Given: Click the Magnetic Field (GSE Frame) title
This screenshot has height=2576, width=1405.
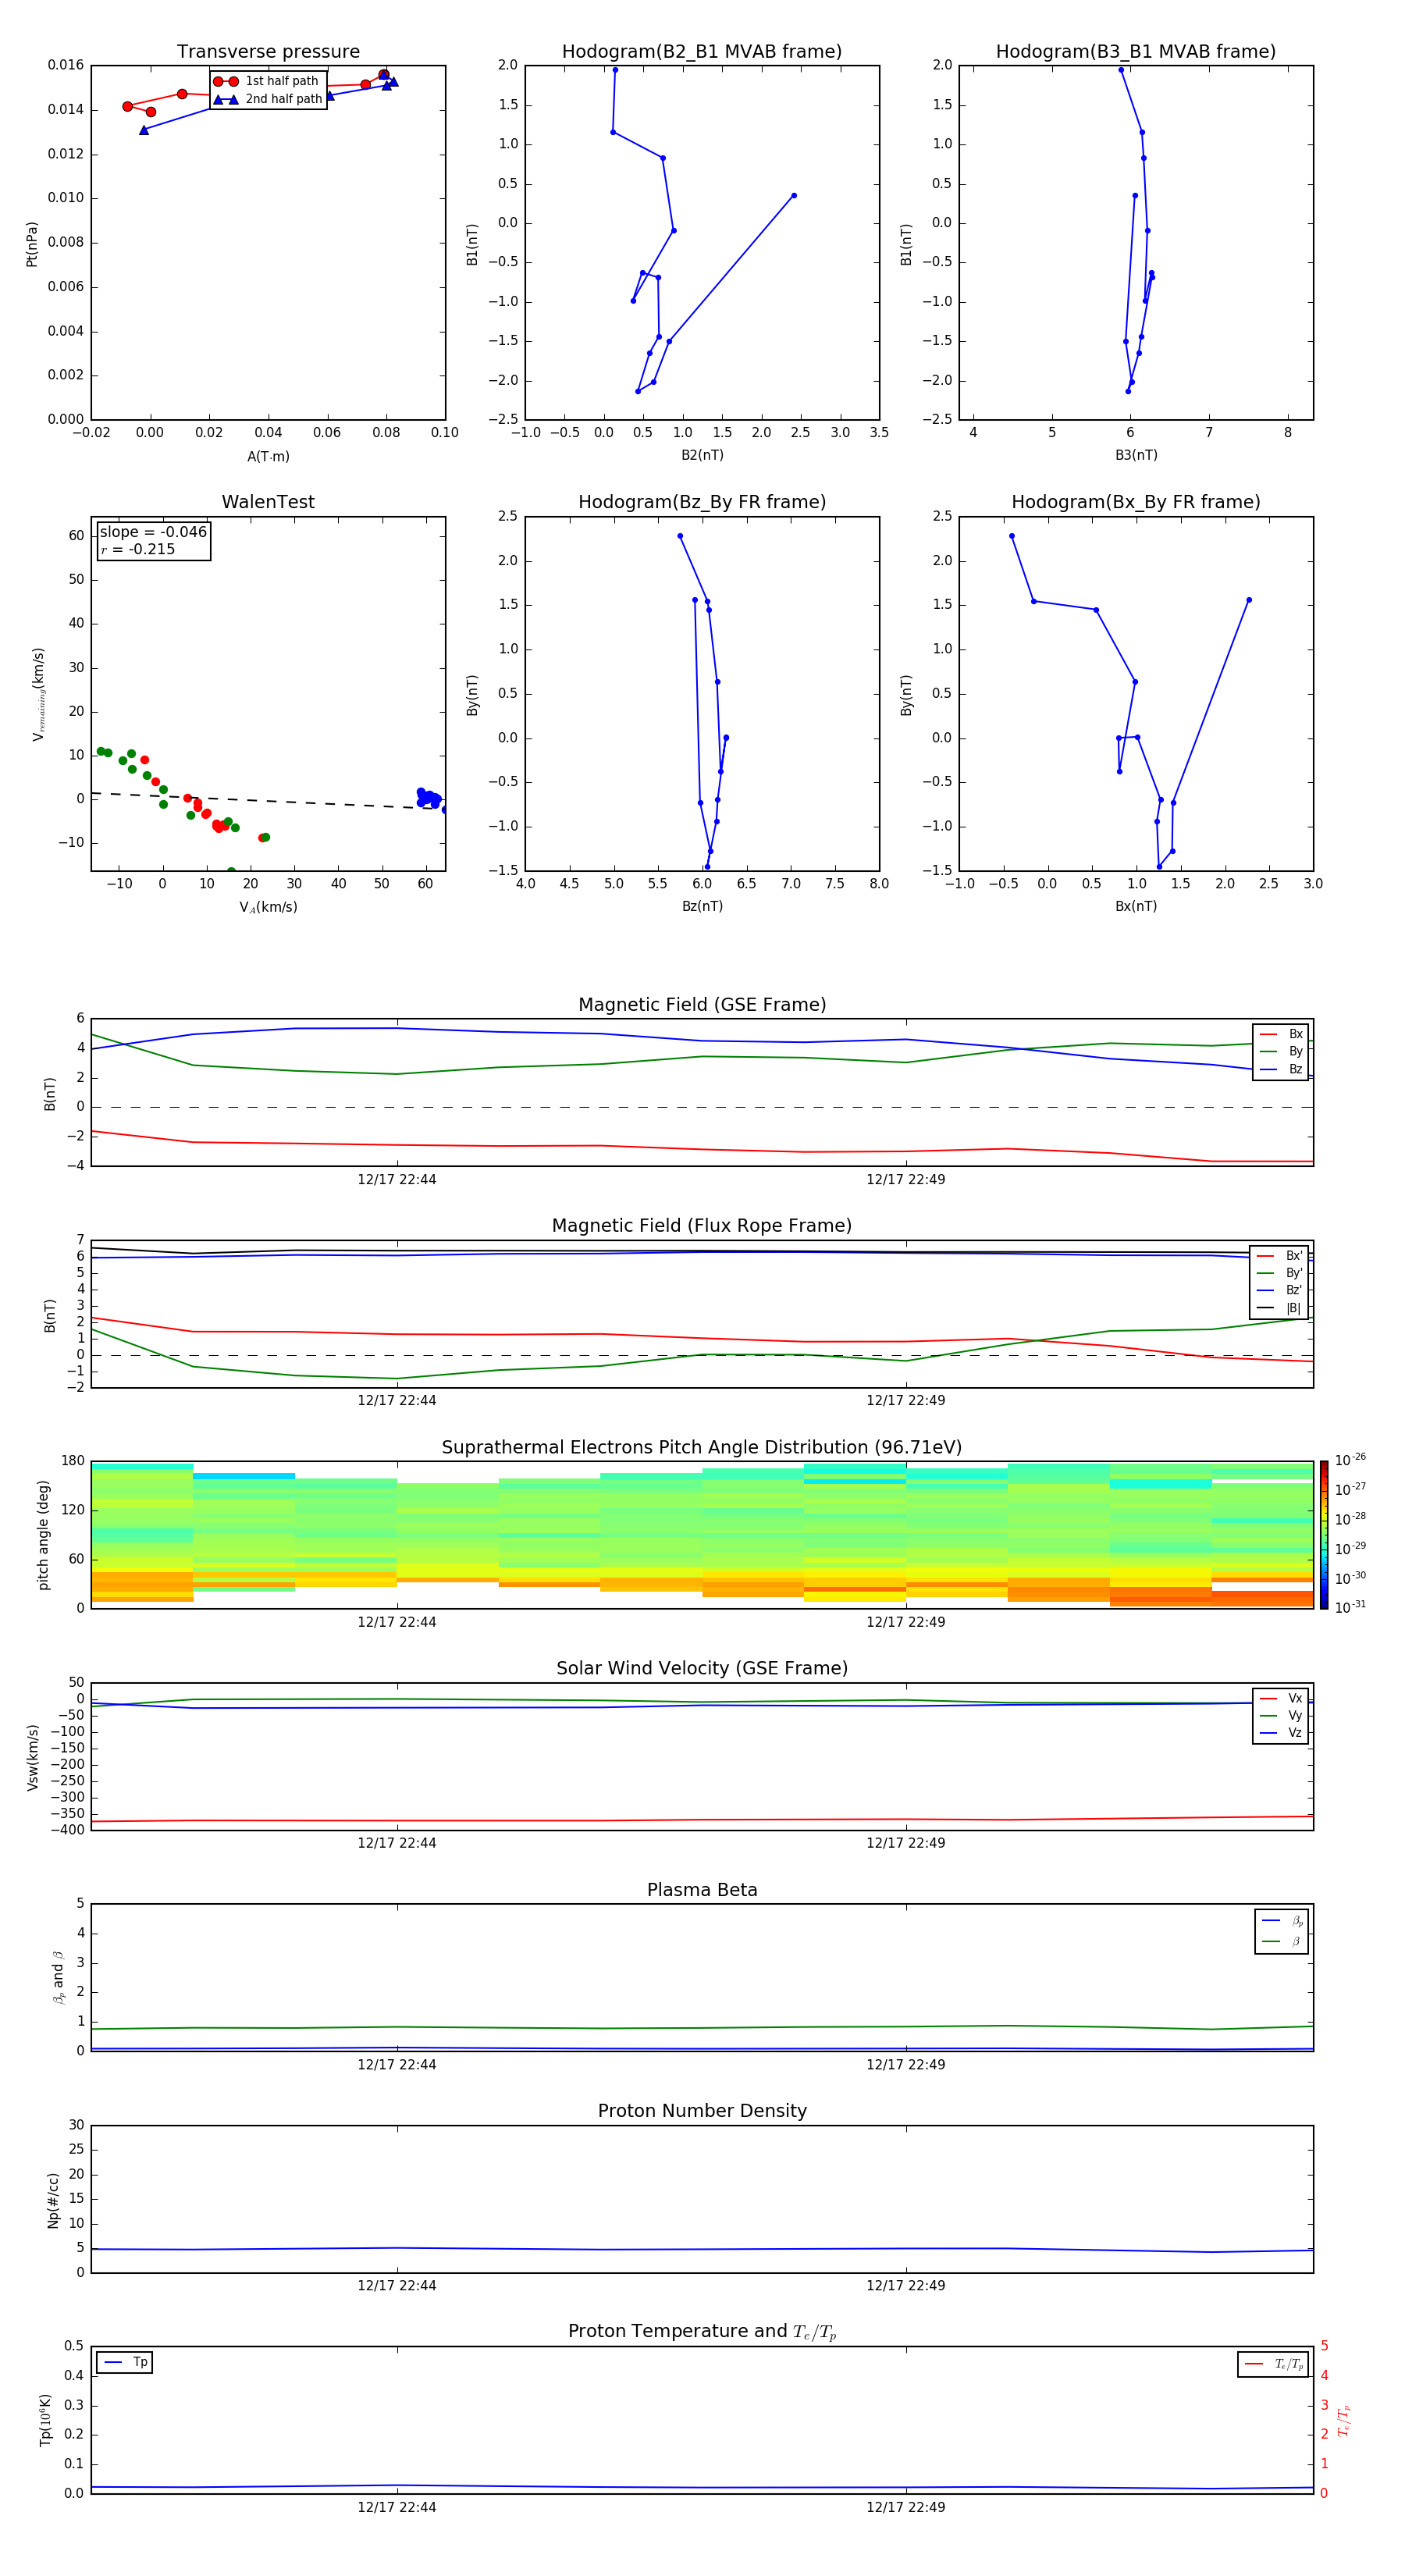Looking at the screenshot, I should (x=701, y=1005).
